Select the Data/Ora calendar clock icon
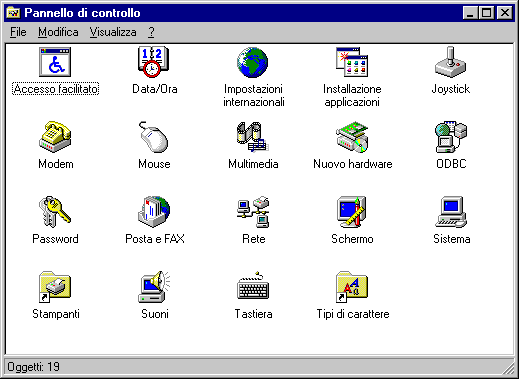 [x=154, y=62]
